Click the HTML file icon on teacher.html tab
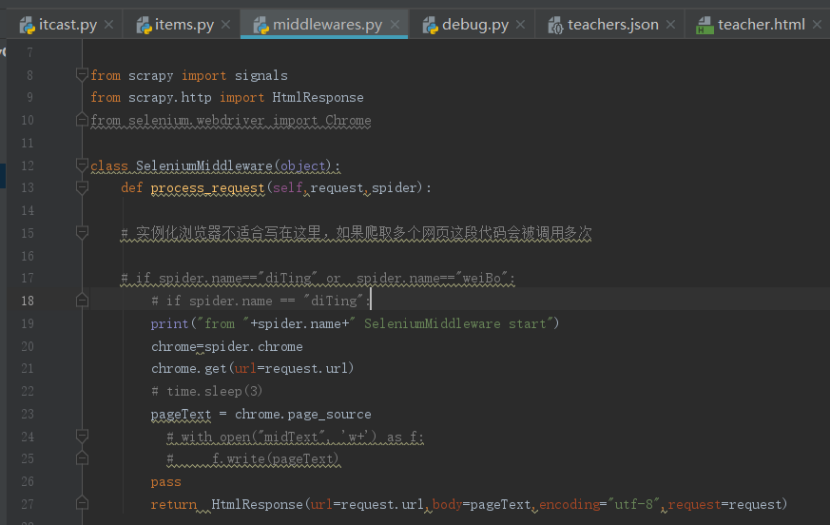 coord(705,25)
